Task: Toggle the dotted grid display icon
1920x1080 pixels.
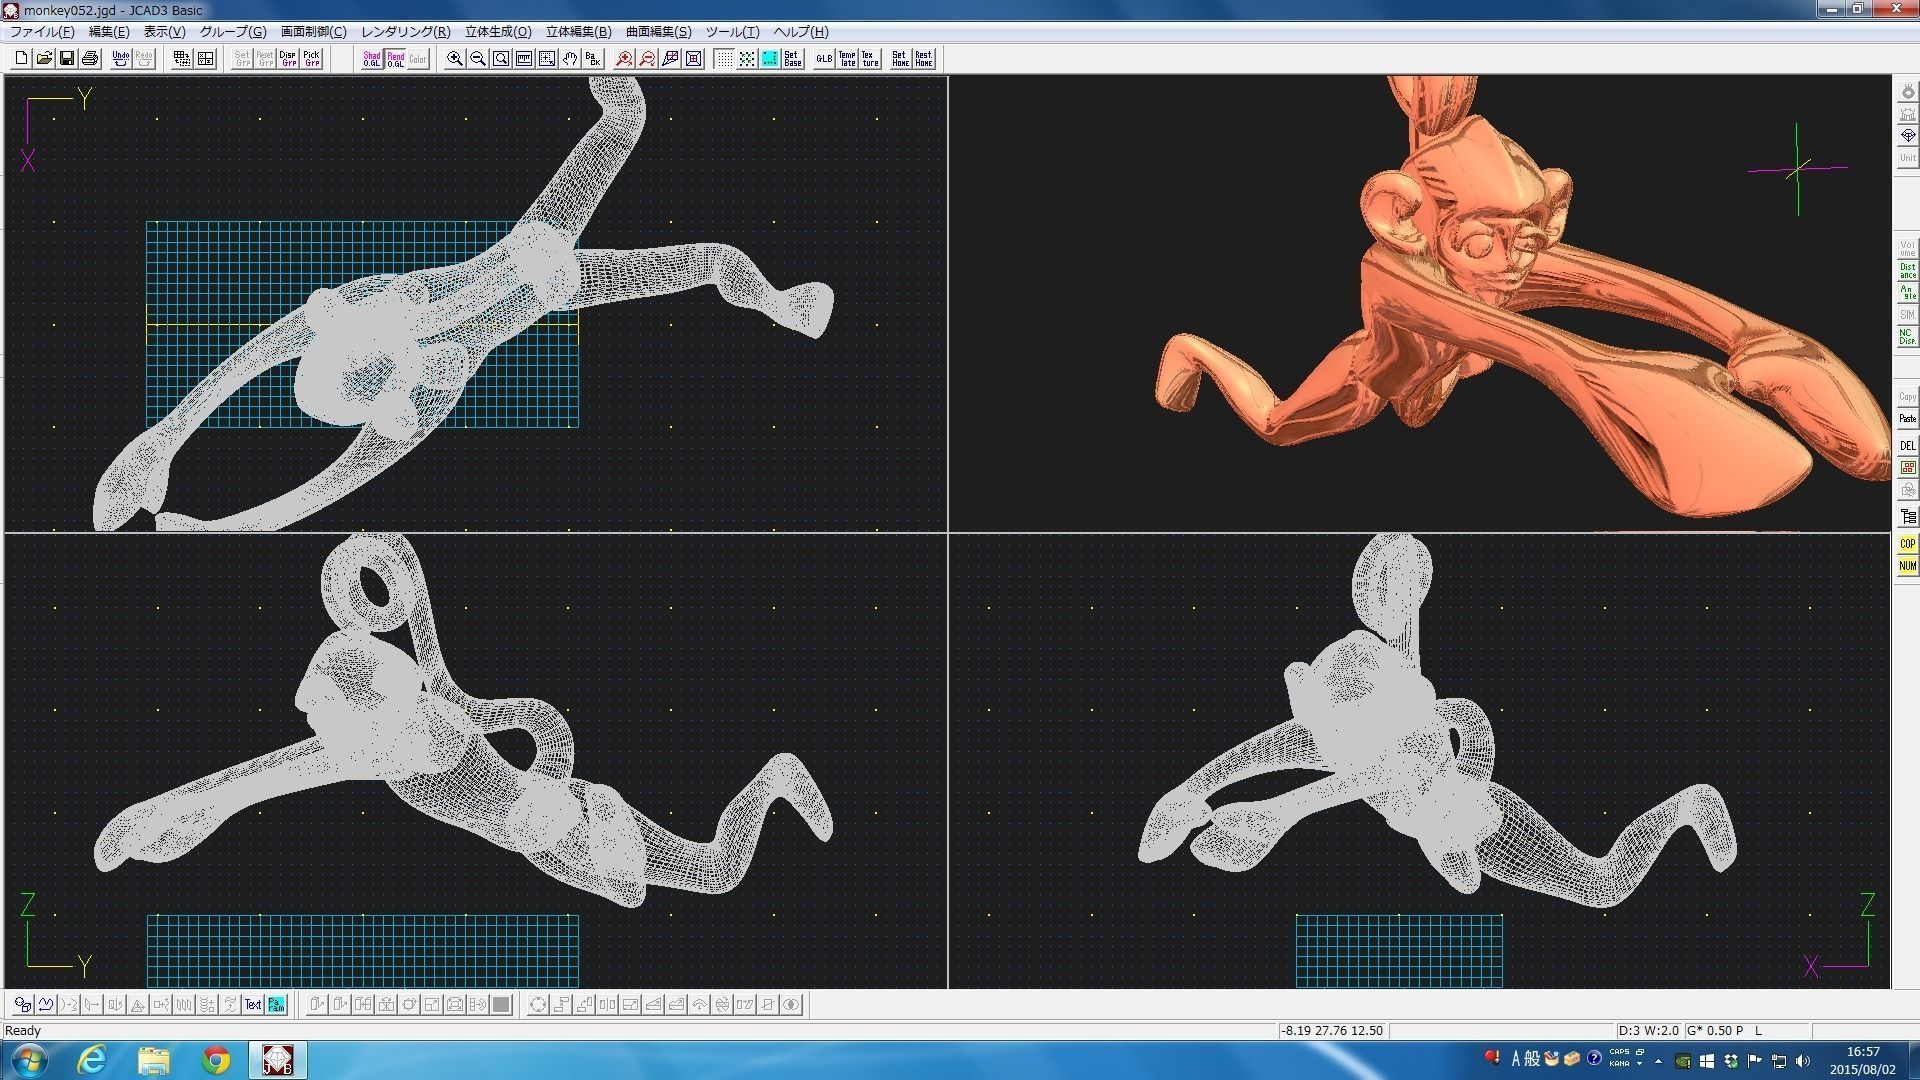Action: [x=724, y=59]
